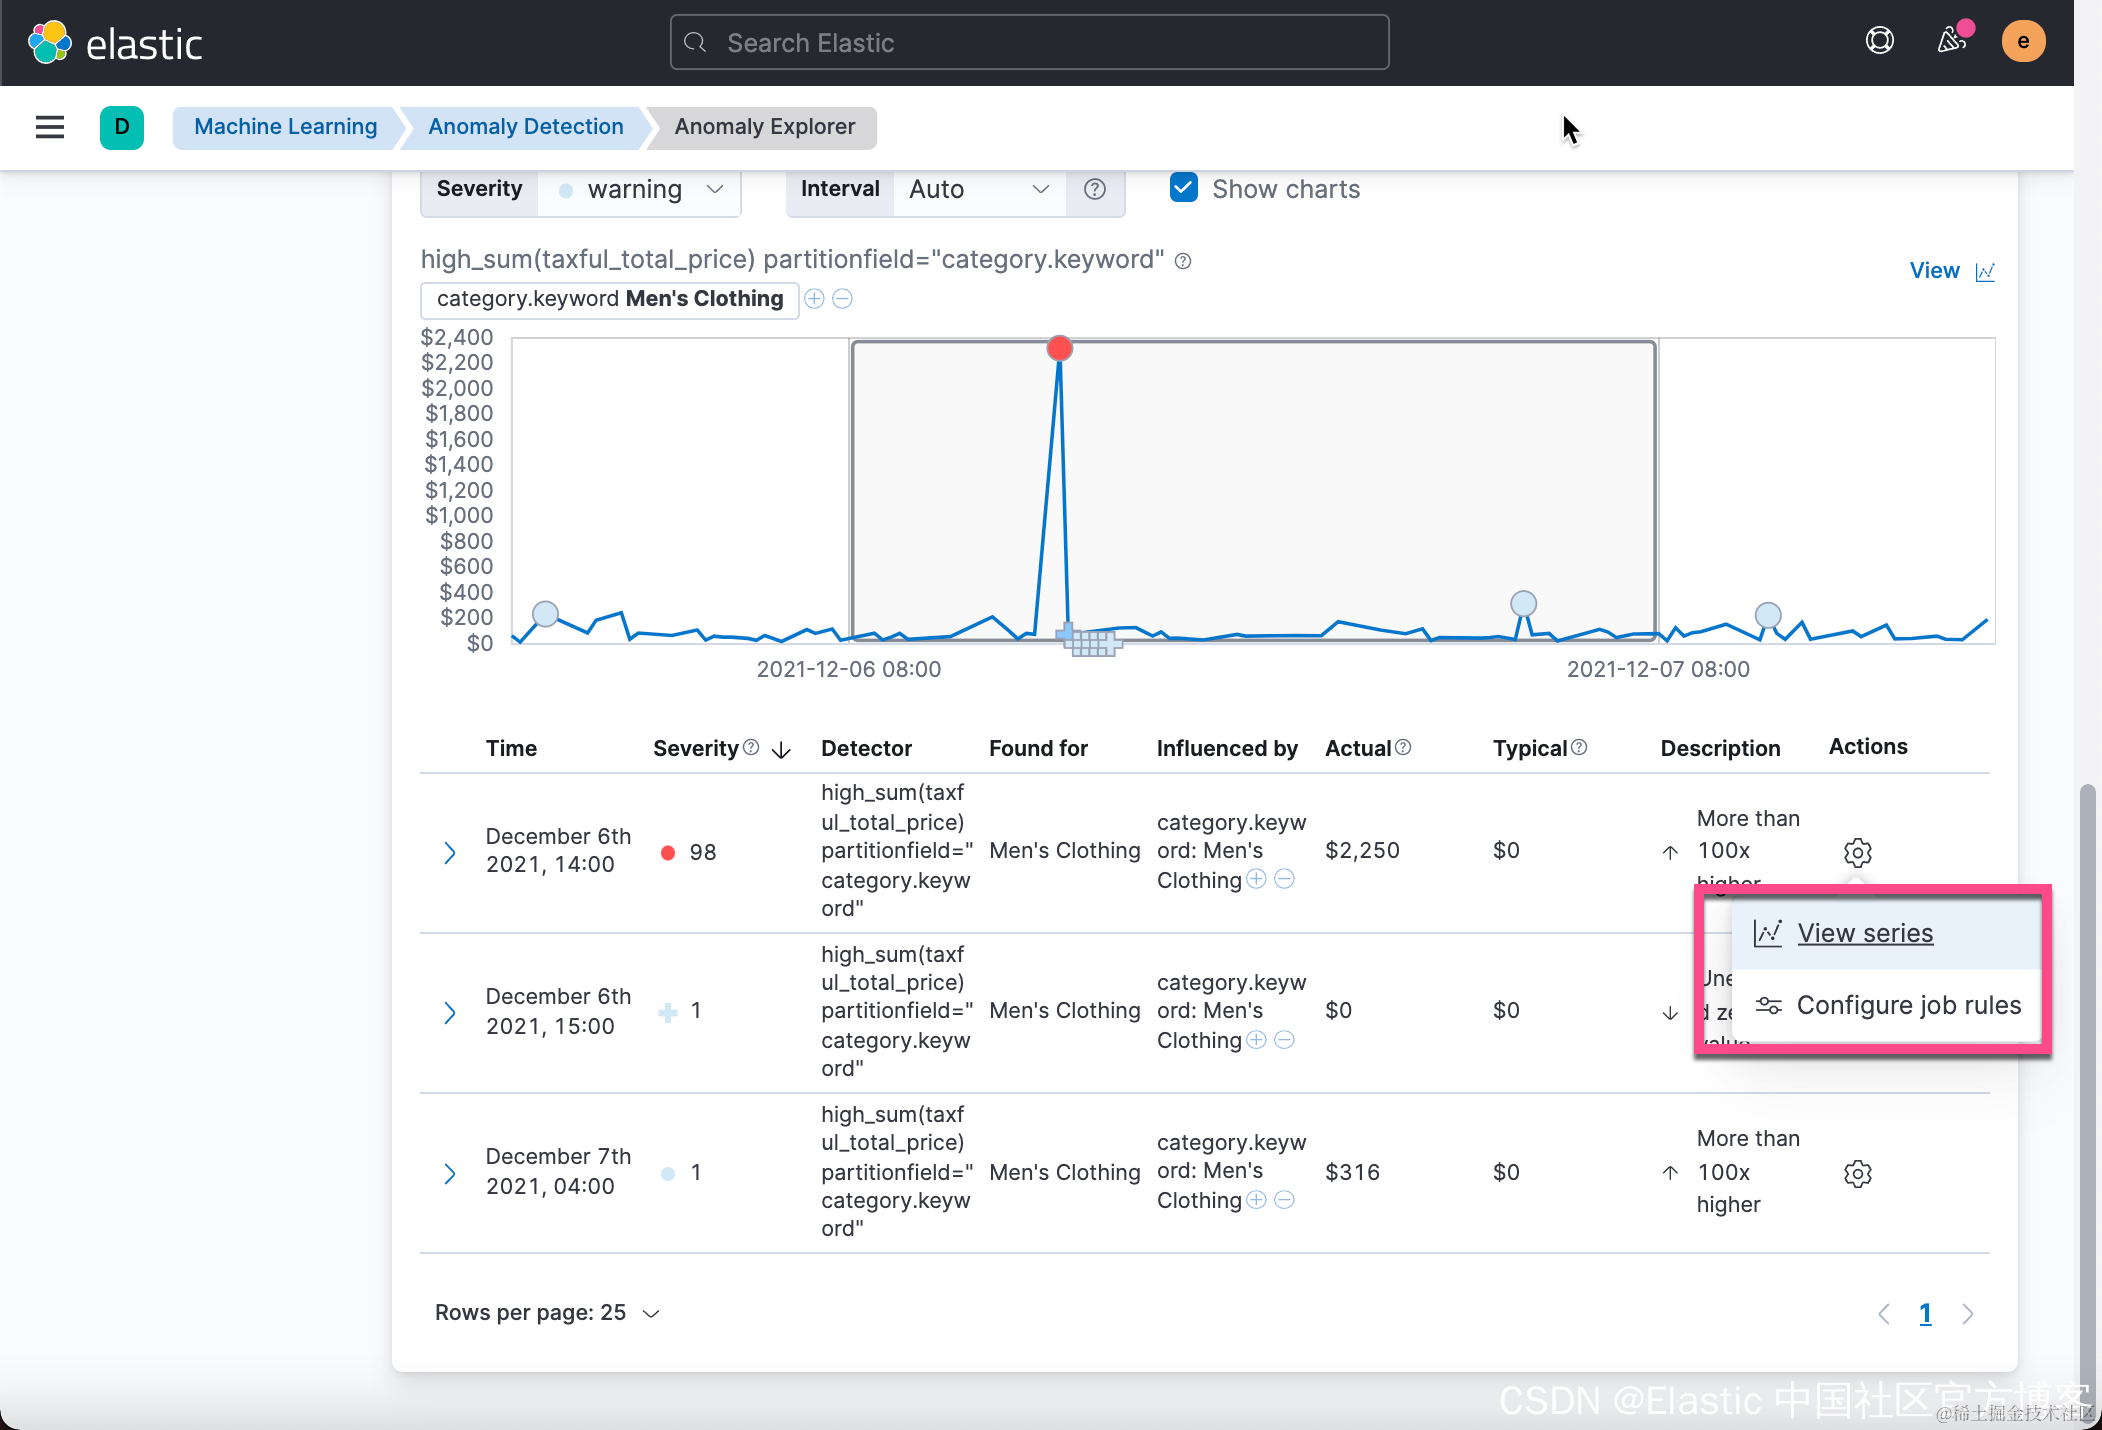Click actions gear for 98 severity anomaly
The image size is (2102, 1430).
pos(1857,852)
